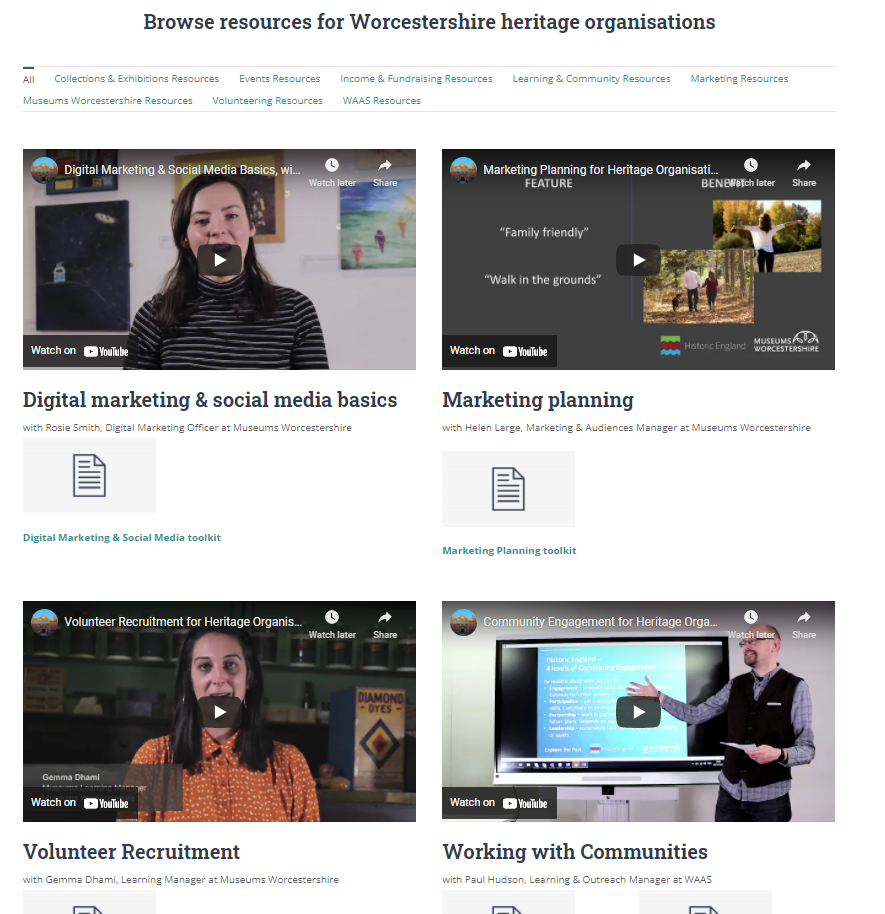Play the Volunteer Recruitment video
This screenshot has height=914, width=885.
point(219,712)
